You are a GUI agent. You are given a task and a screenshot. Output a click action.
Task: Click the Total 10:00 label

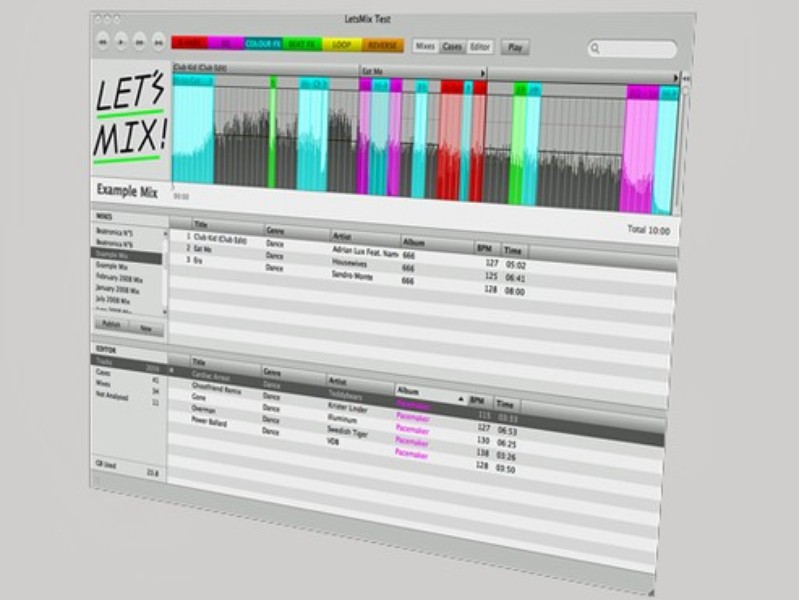[648, 230]
